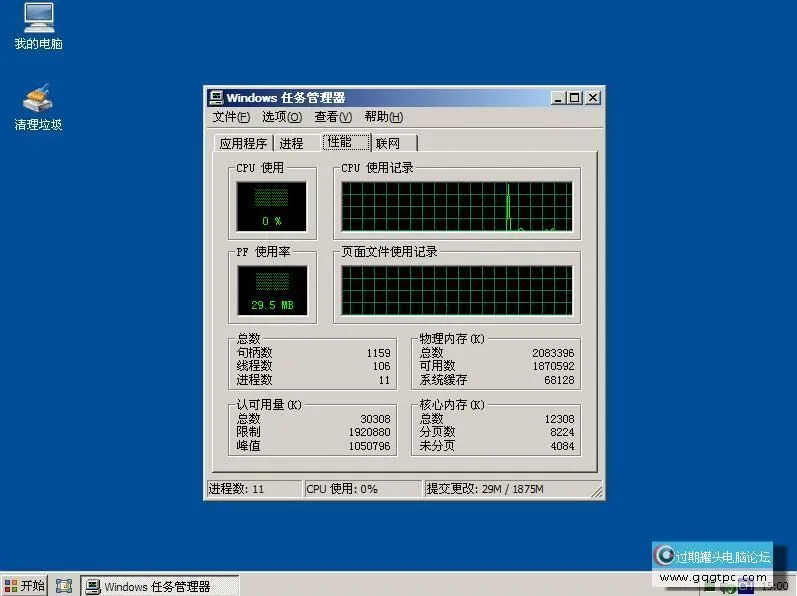Open the 选项(O) menu

pyautogui.click(x=282, y=117)
